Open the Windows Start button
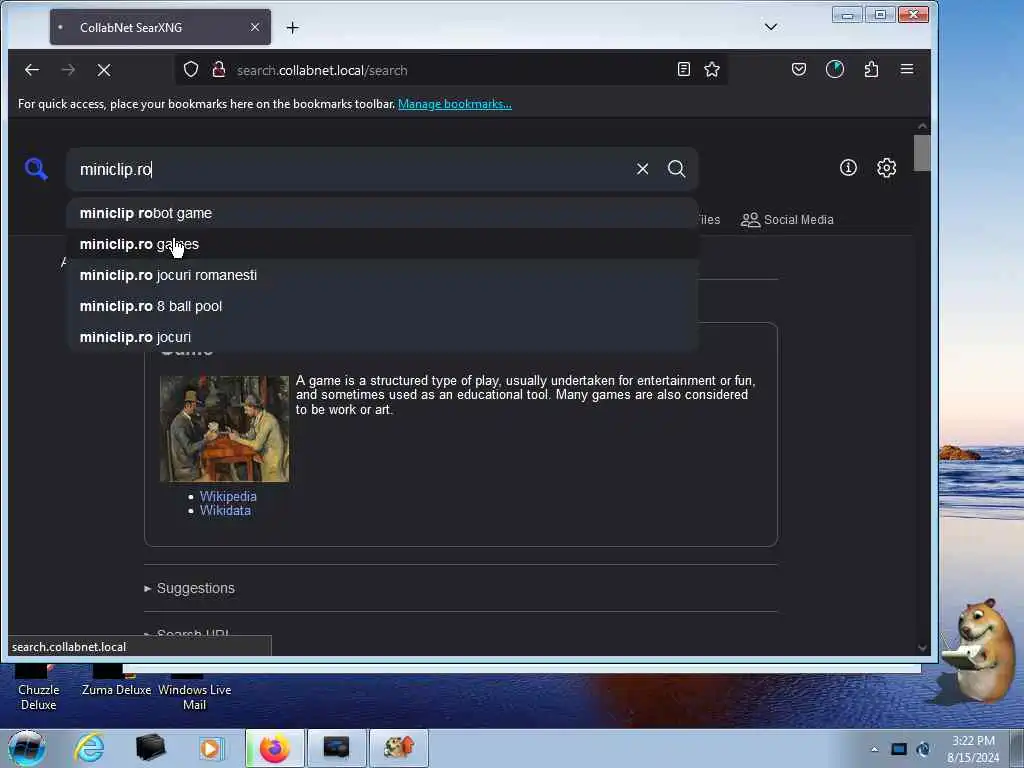This screenshot has width=1024, height=768. (x=27, y=748)
